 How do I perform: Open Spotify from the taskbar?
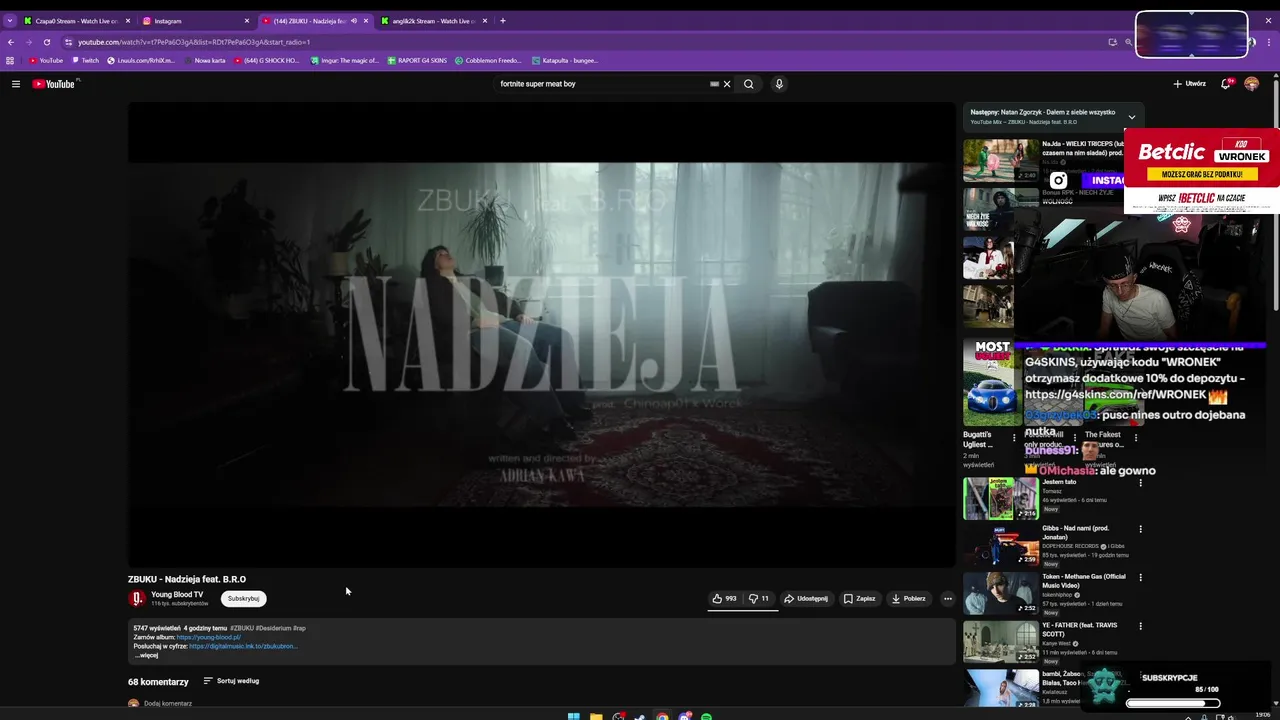pyautogui.click(x=706, y=716)
